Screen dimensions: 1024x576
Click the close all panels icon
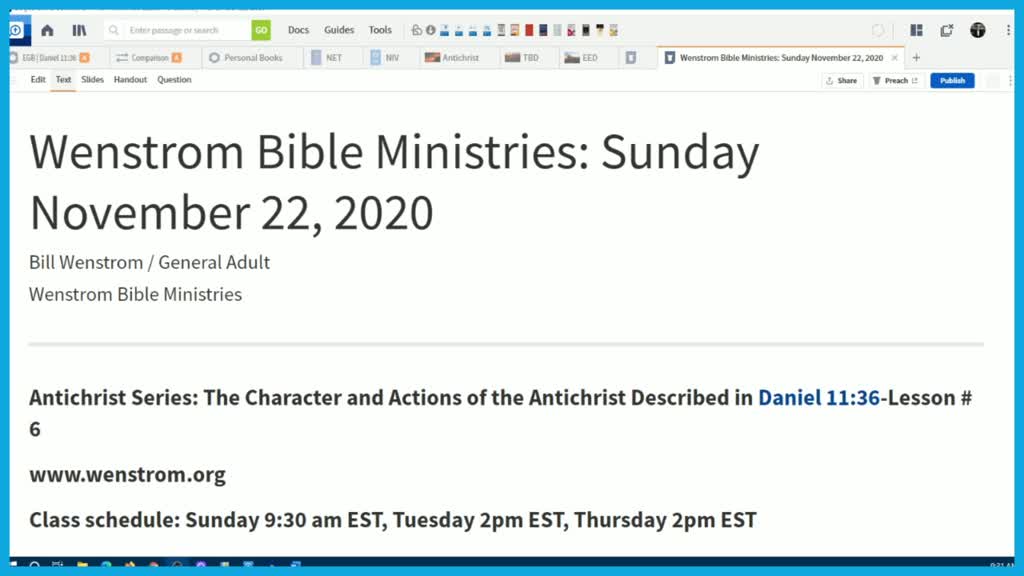tap(946, 30)
